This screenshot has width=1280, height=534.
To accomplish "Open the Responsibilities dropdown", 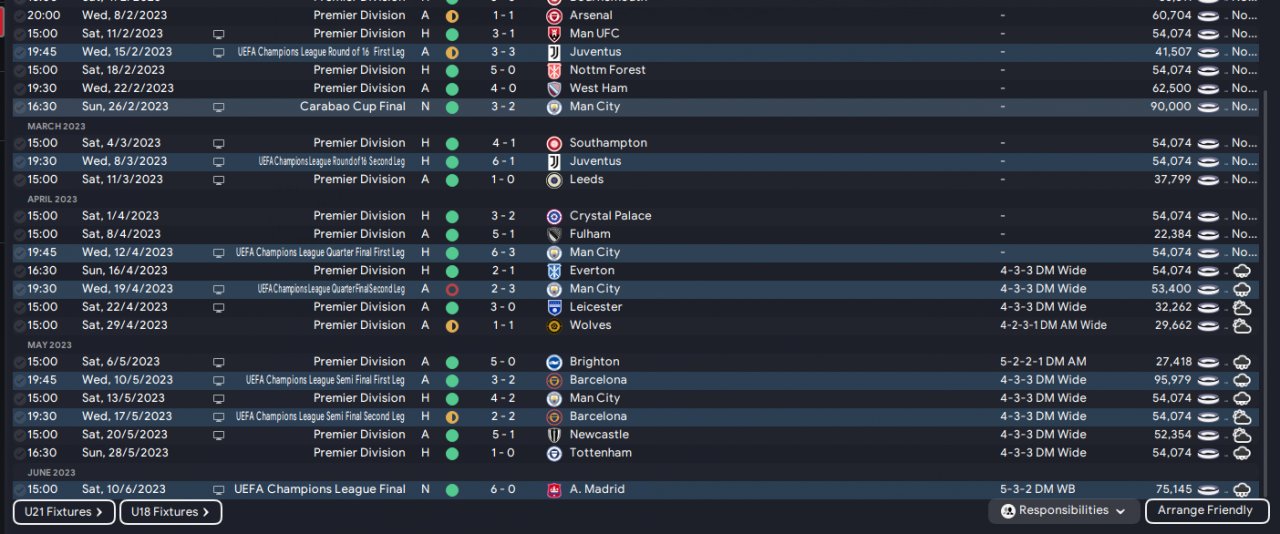I will coord(1063,511).
